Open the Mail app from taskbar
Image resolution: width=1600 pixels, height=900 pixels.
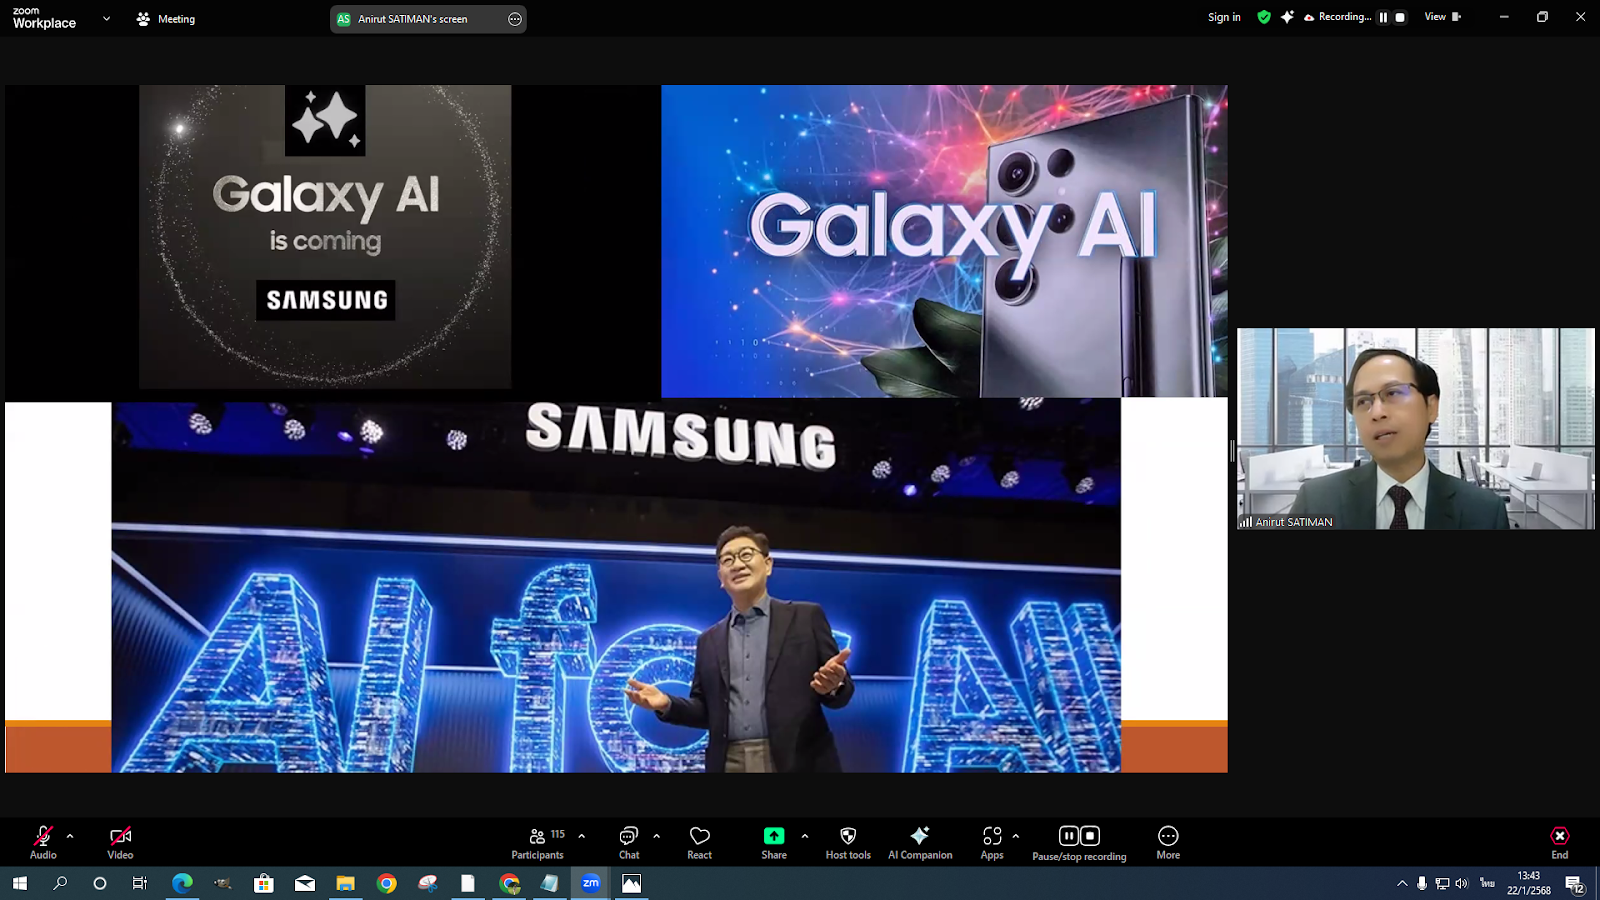pos(305,883)
